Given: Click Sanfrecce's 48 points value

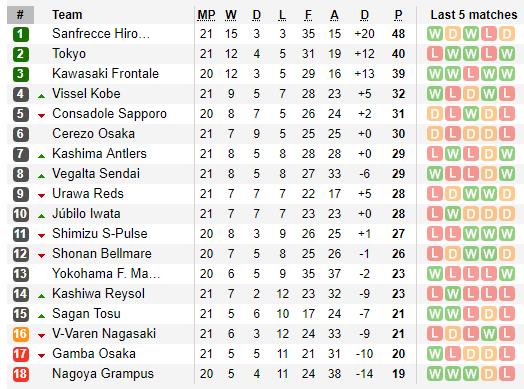Looking at the screenshot, I should (x=398, y=34).
